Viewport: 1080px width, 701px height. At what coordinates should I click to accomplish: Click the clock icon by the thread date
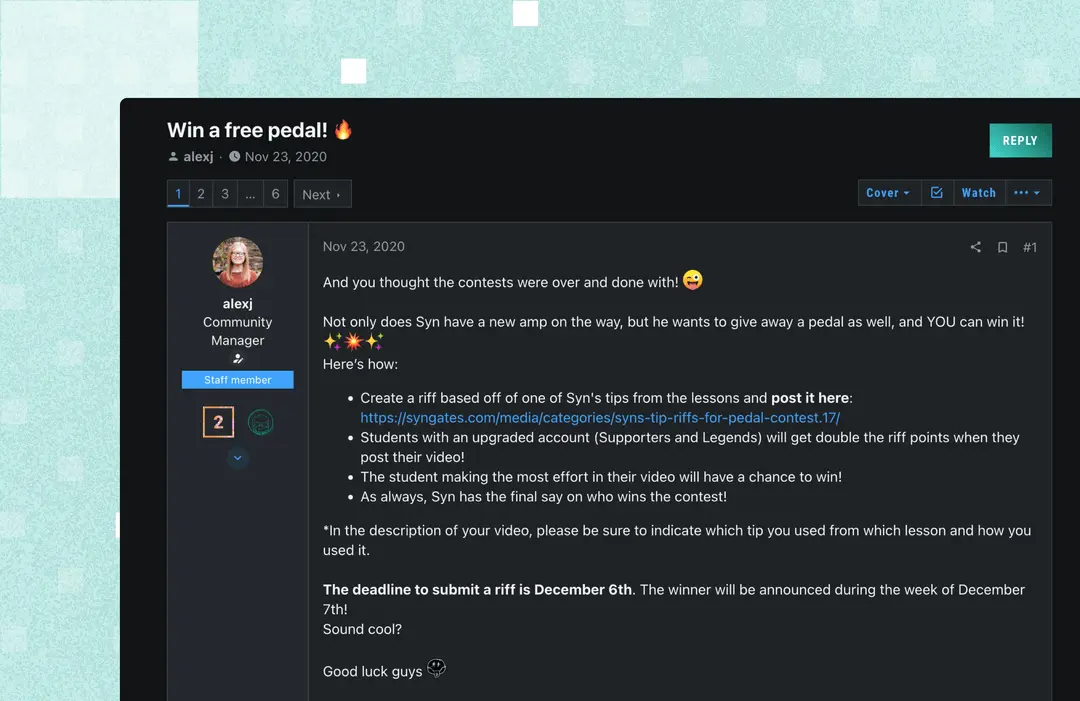pyautogui.click(x=235, y=157)
